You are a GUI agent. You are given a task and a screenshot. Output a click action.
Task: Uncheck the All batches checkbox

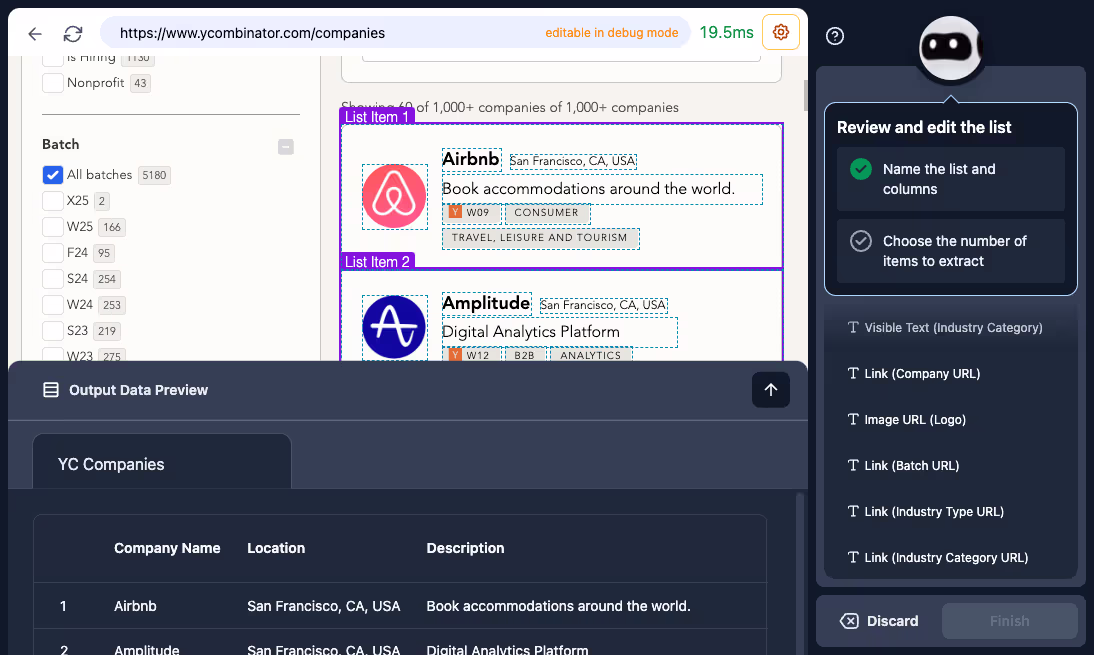pyautogui.click(x=53, y=174)
